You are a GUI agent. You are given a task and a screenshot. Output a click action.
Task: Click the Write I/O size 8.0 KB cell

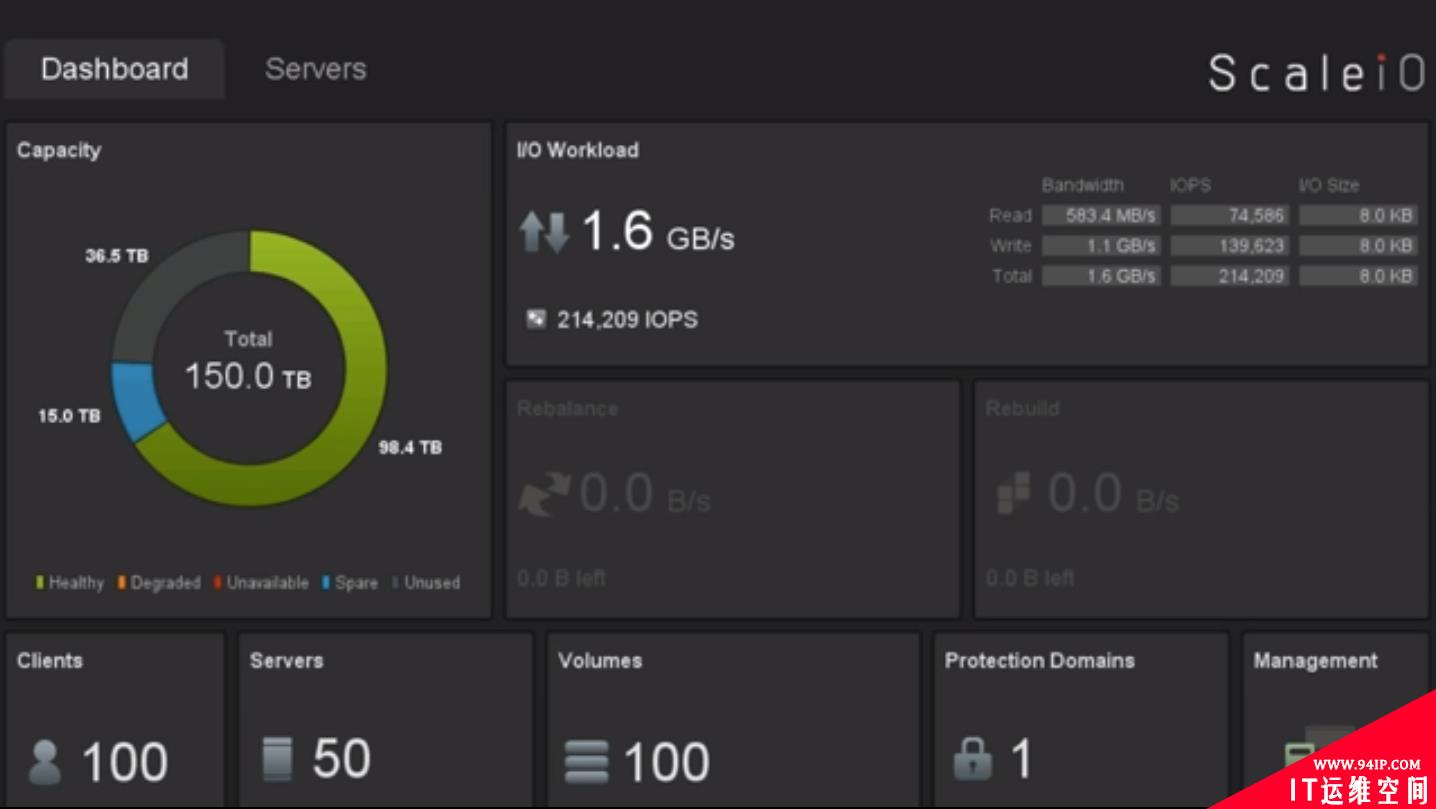click(x=1358, y=245)
